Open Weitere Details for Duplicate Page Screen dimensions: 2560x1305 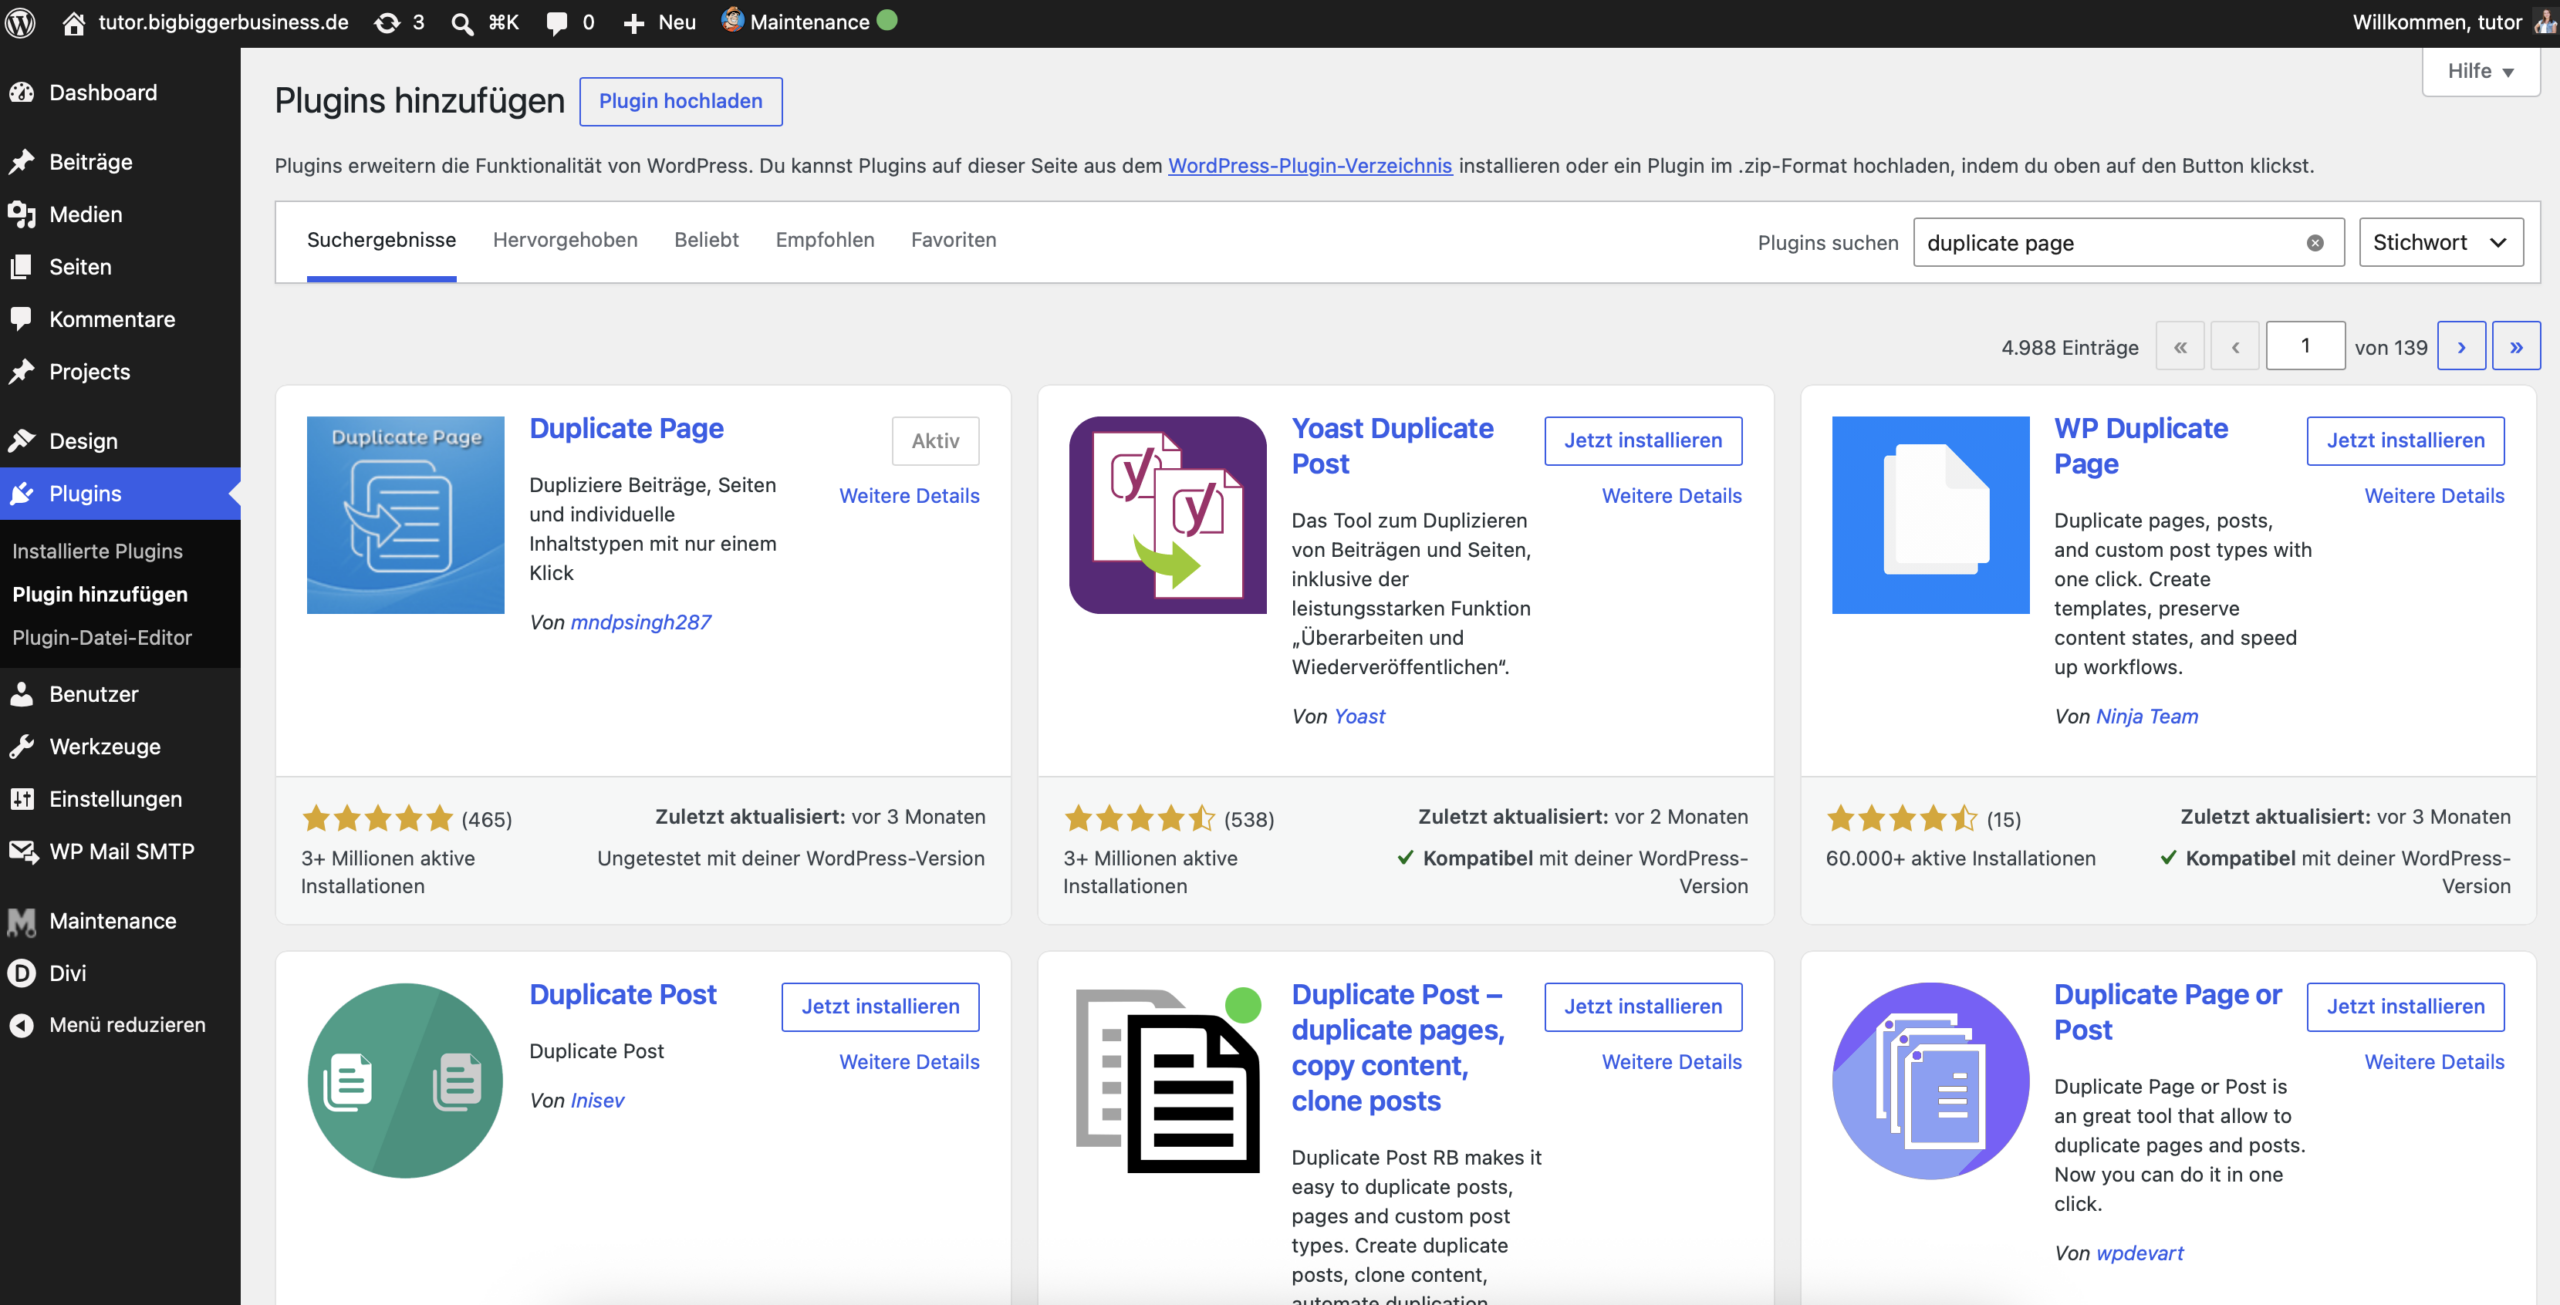click(909, 495)
